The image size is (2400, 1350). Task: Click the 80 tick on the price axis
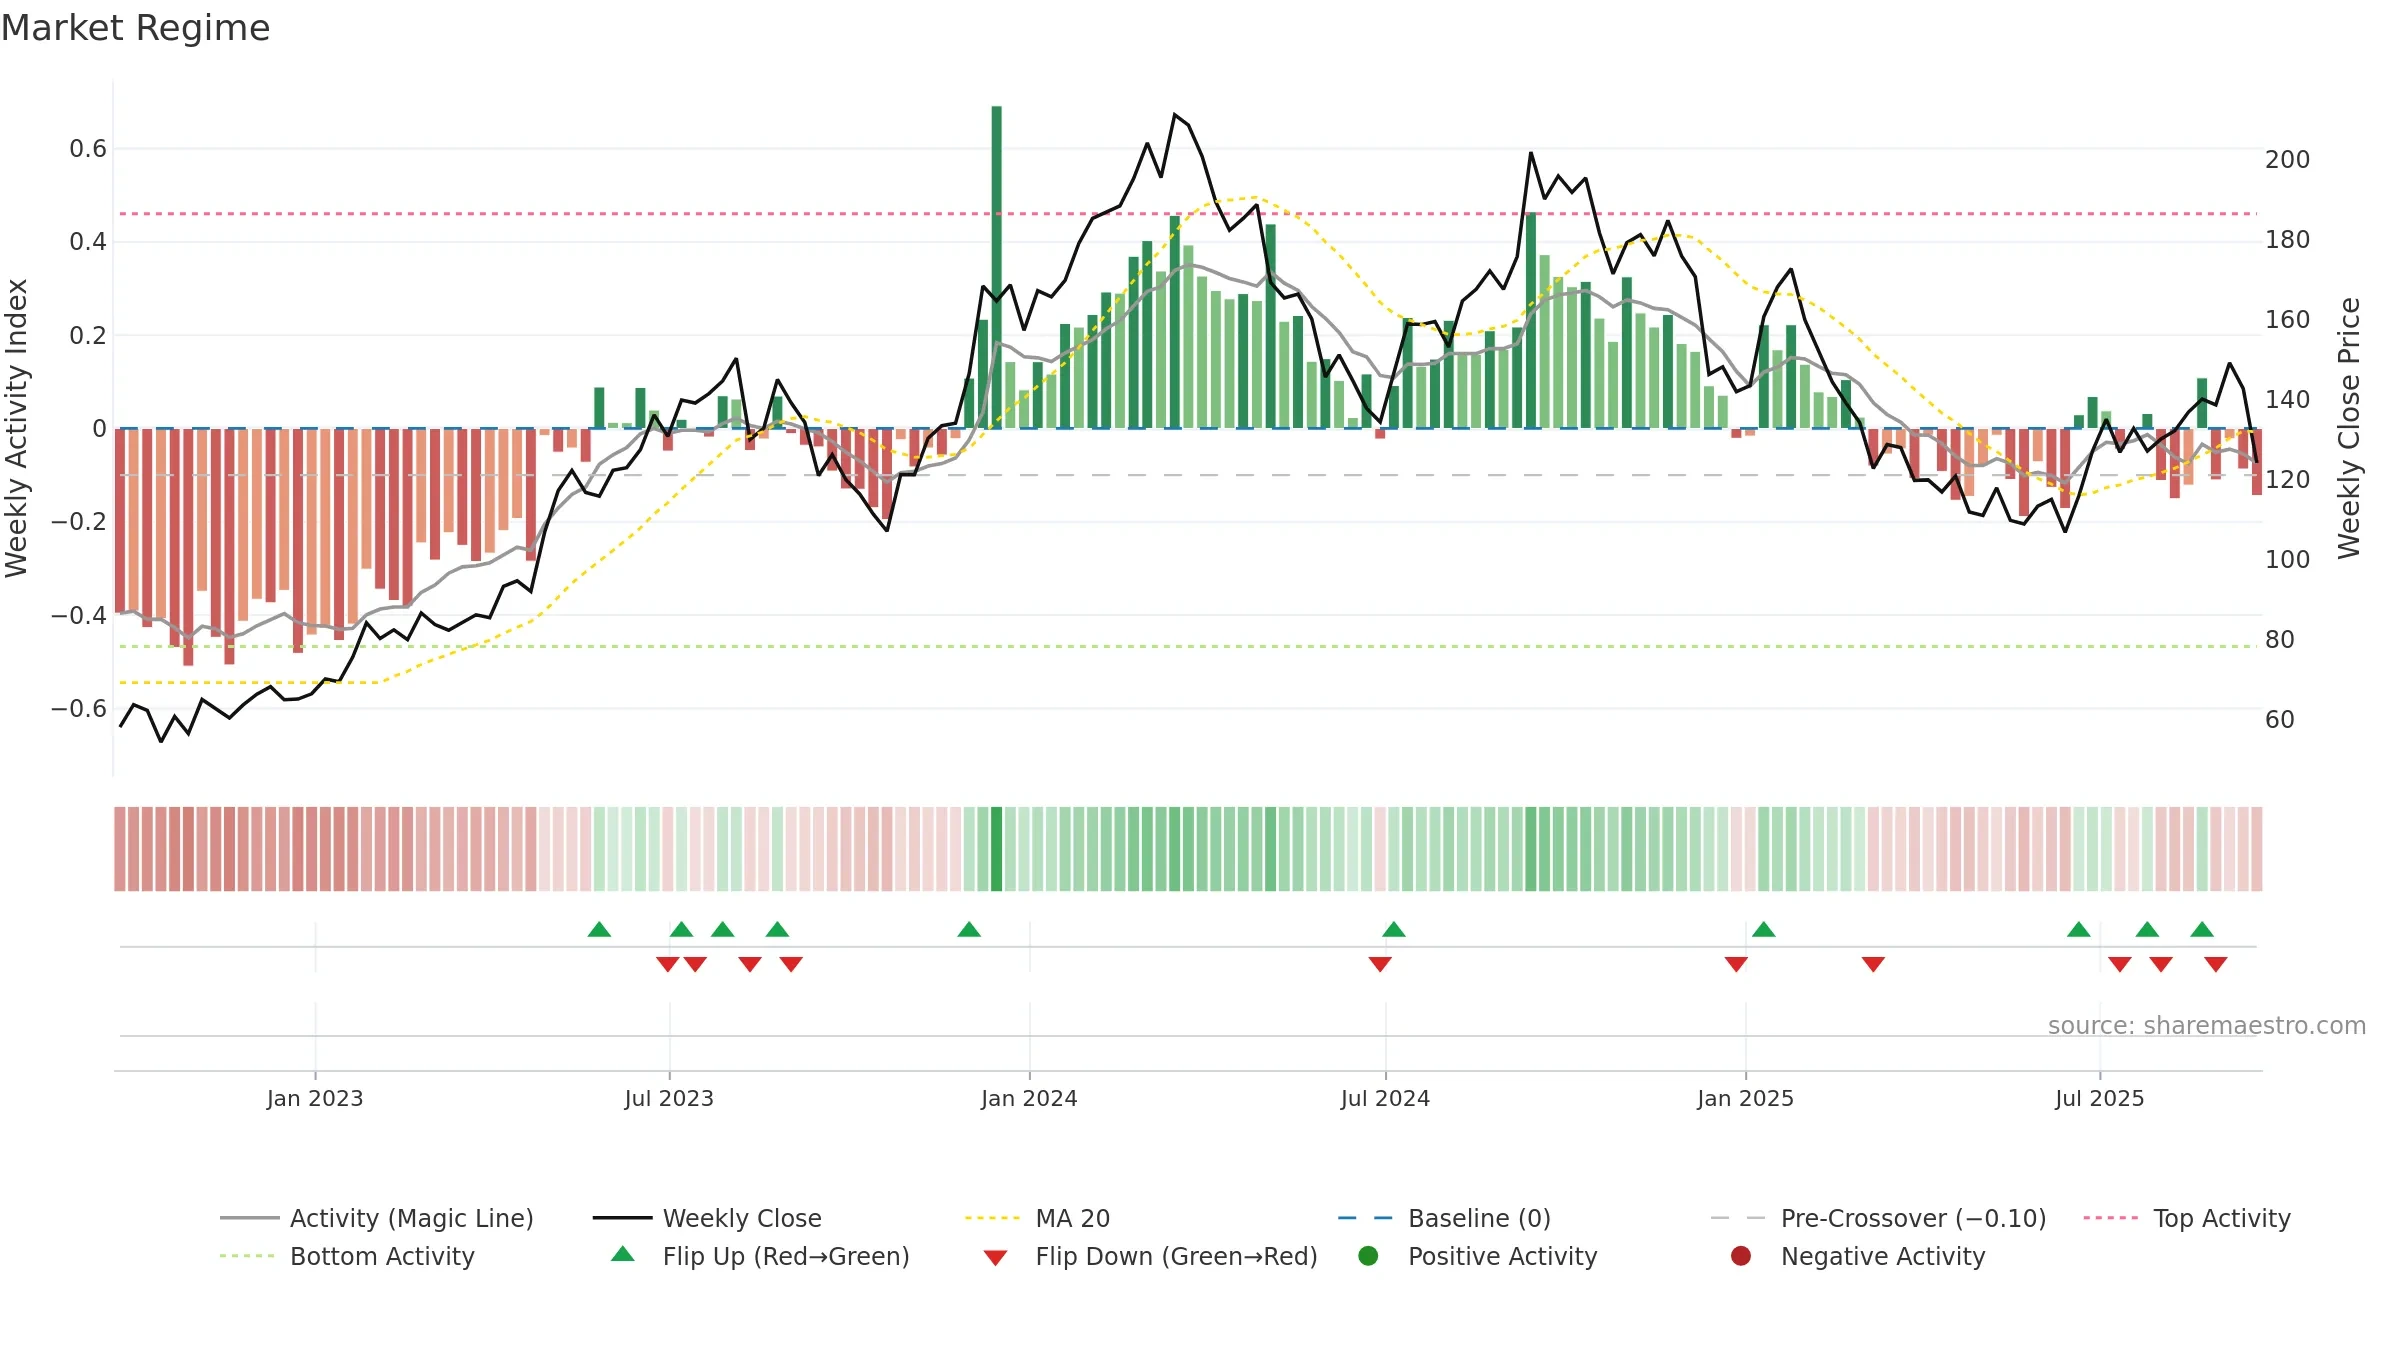[2280, 640]
